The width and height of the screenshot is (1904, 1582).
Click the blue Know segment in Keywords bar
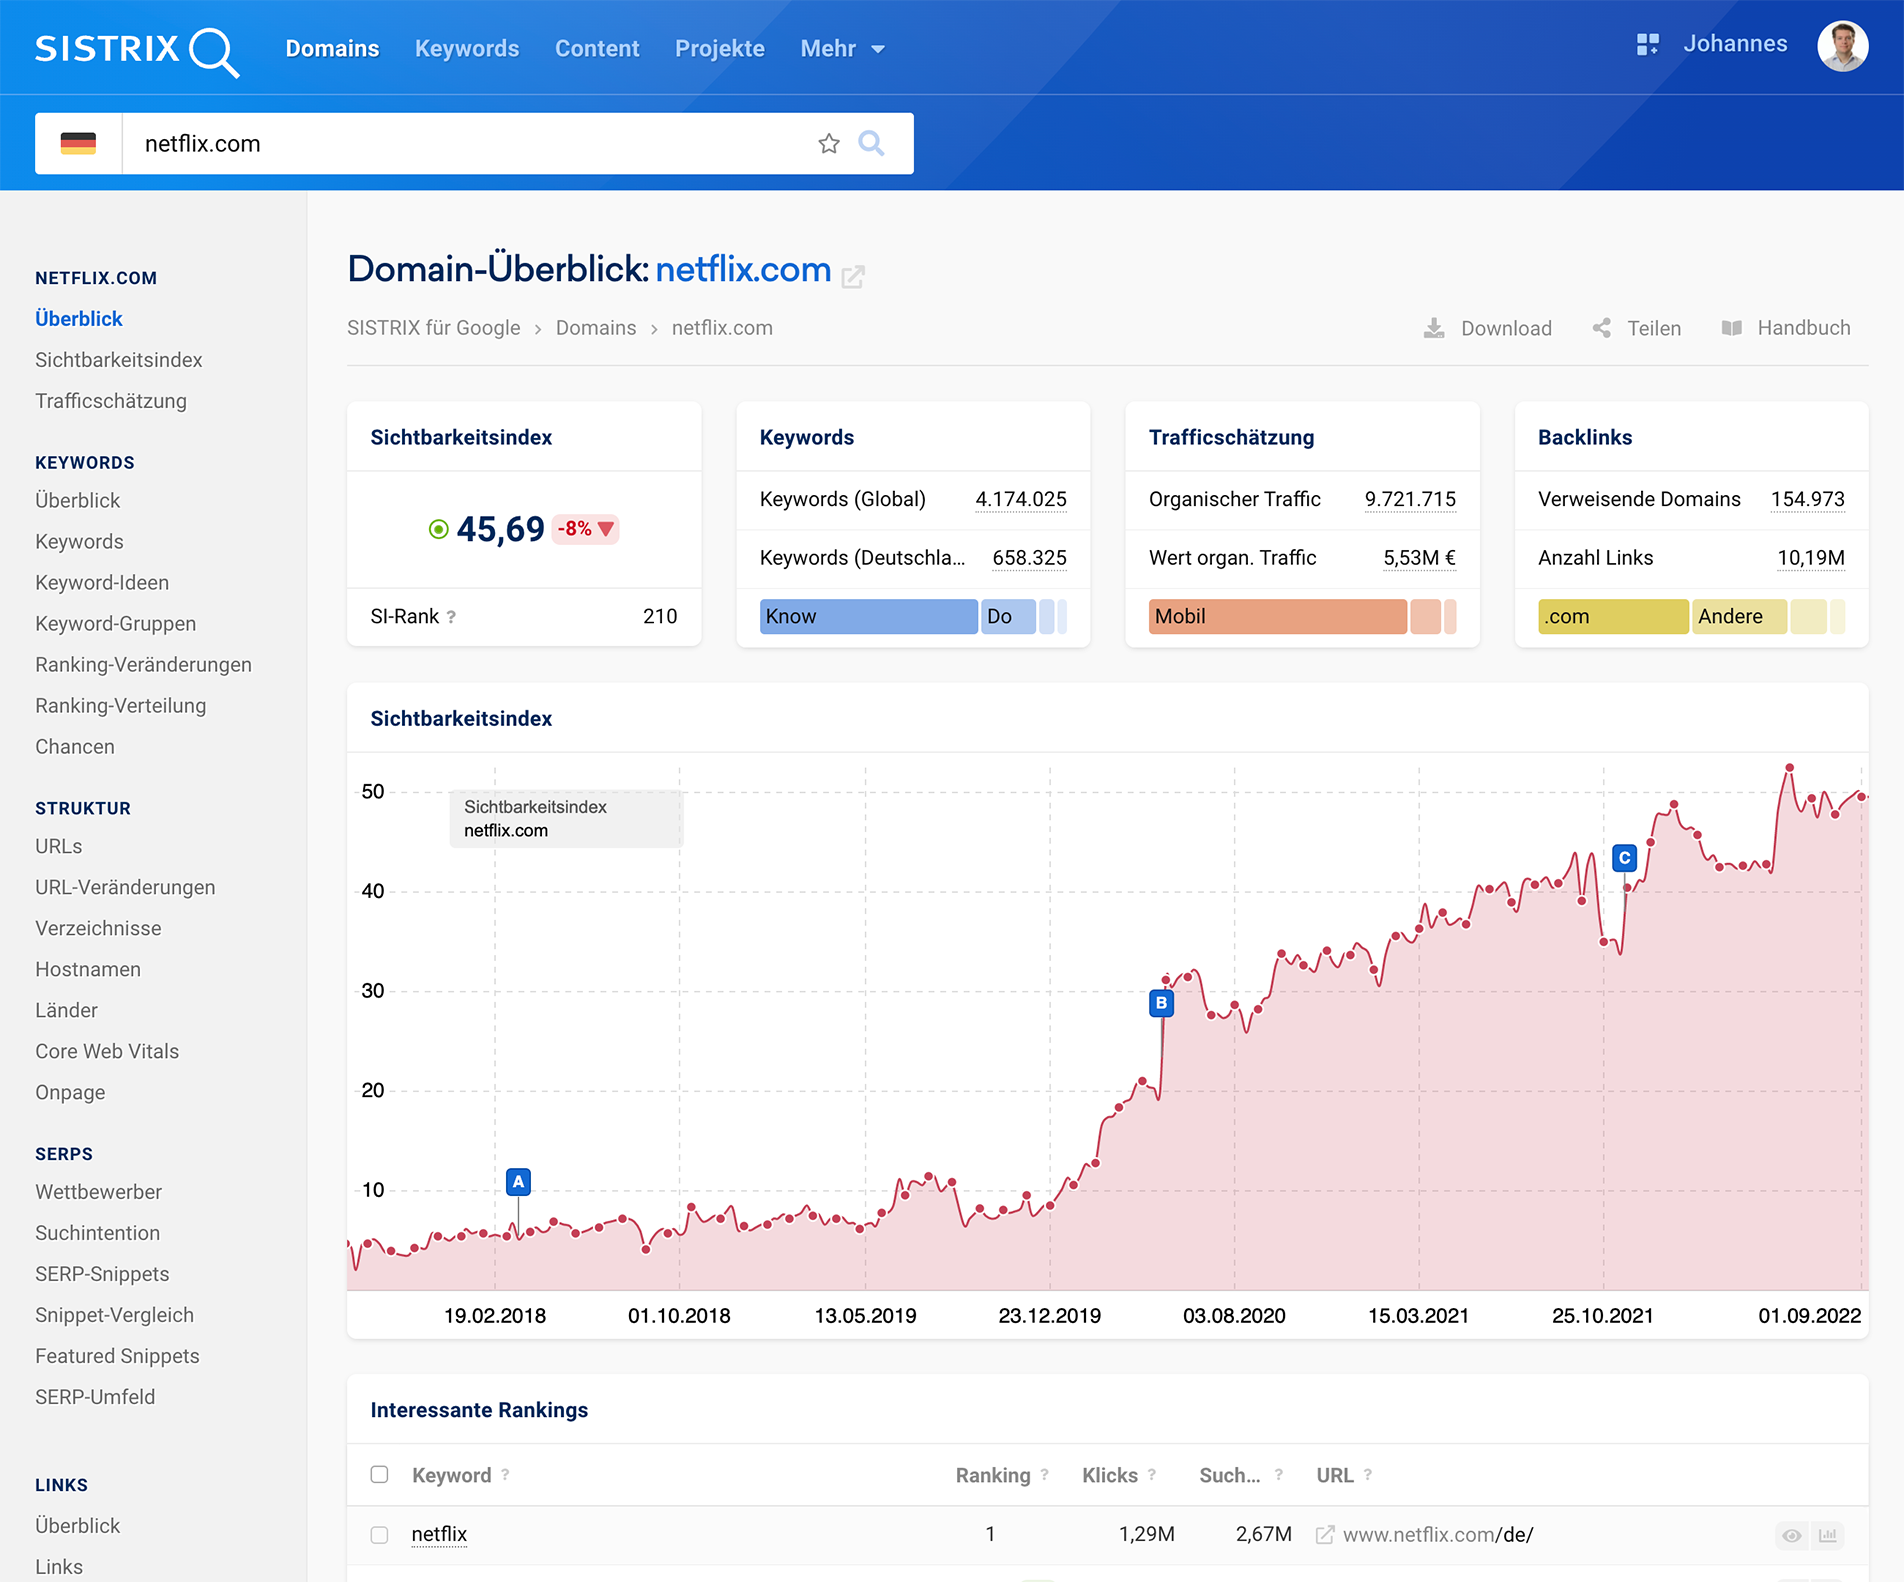pyautogui.click(x=867, y=617)
